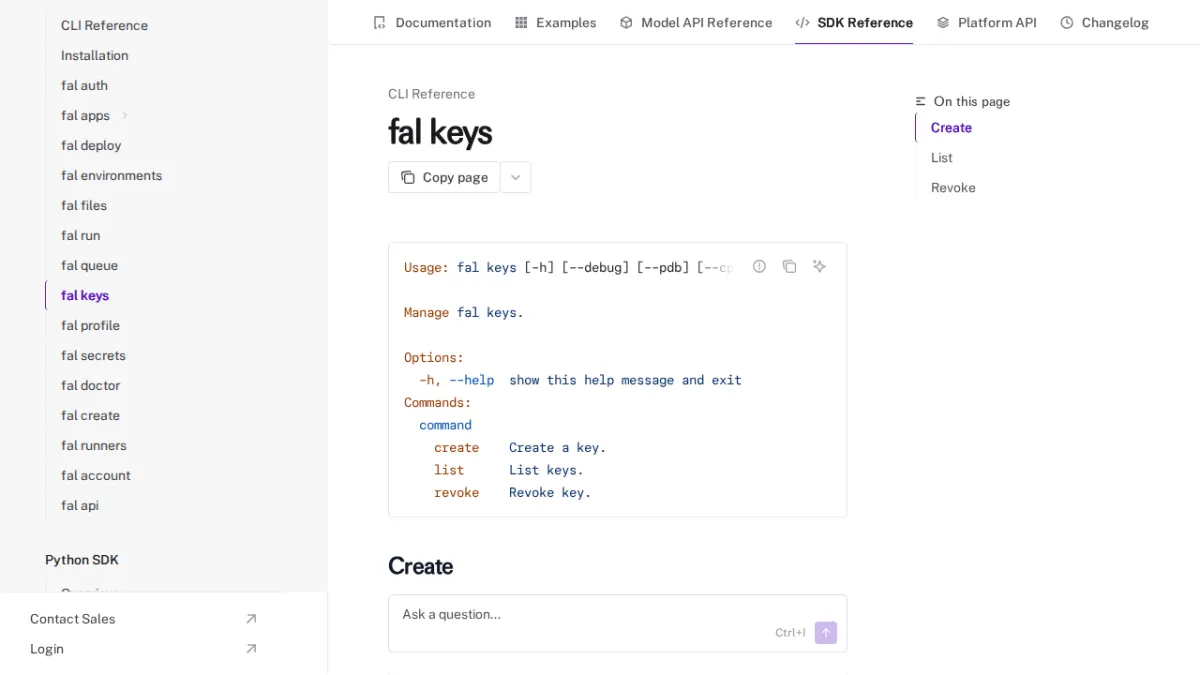Viewport: 1200px width, 675px height.
Task: Click the Examples tab grid icon
Action: tap(521, 22)
